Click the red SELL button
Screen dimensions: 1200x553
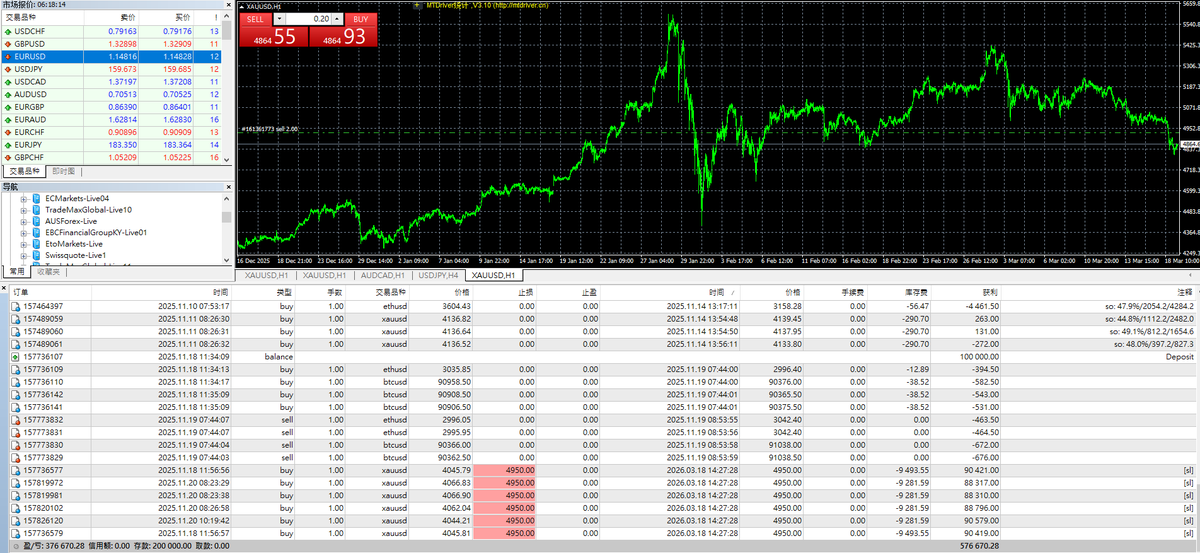point(255,19)
